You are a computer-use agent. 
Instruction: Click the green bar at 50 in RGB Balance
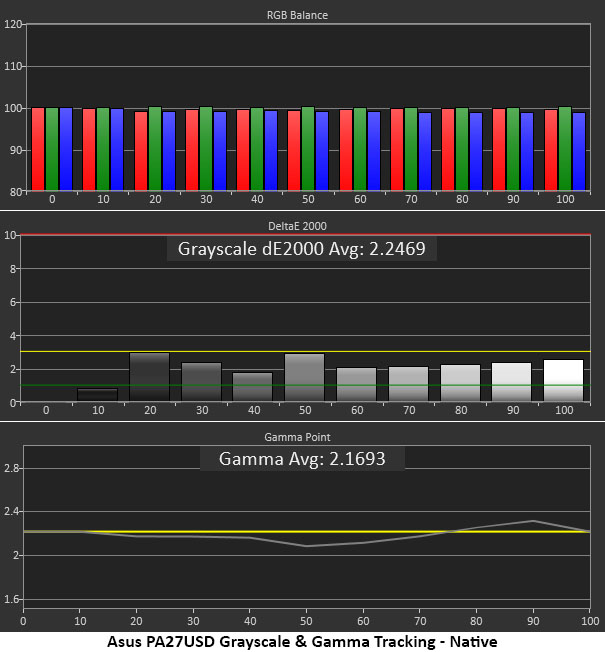(x=308, y=148)
